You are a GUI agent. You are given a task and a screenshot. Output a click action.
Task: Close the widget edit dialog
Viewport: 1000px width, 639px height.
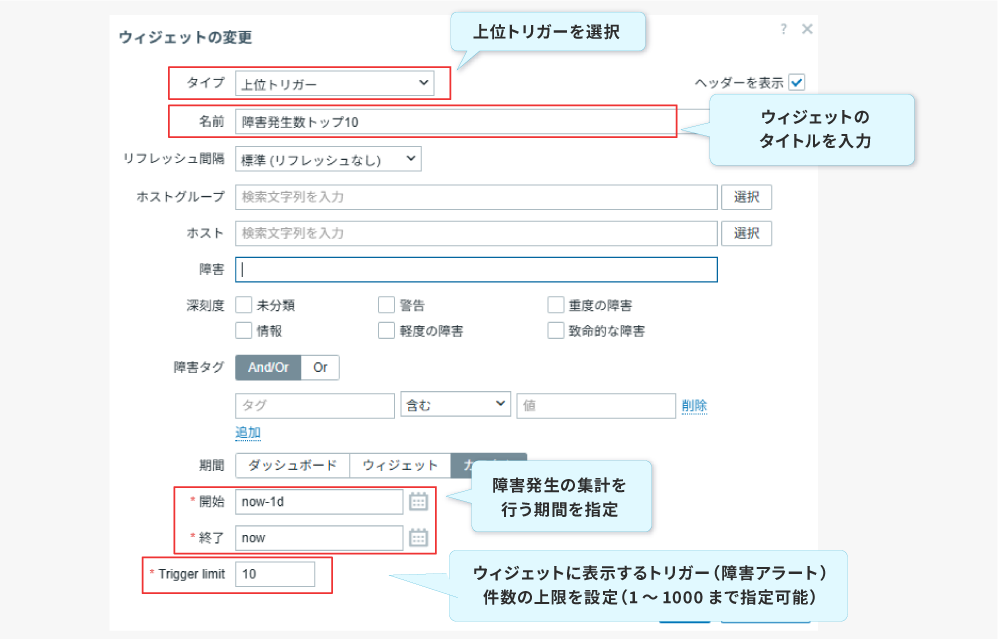pyautogui.click(x=807, y=29)
